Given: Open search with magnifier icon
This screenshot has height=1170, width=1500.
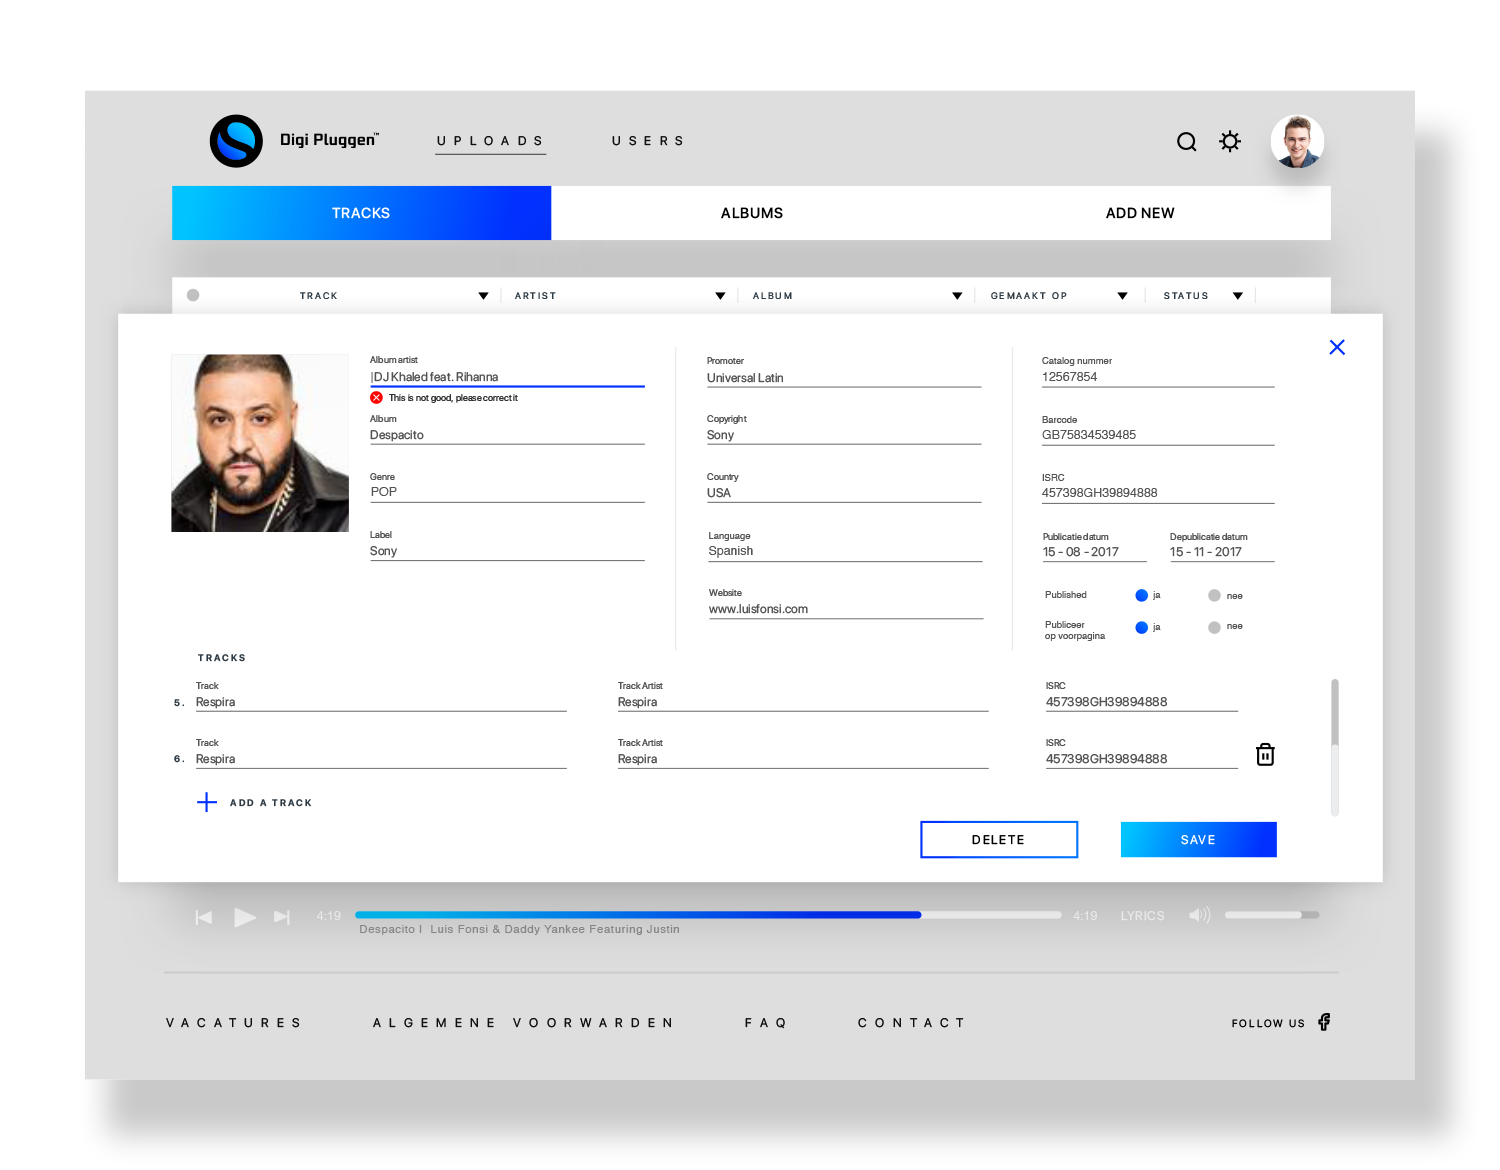Looking at the screenshot, I should point(1186,142).
